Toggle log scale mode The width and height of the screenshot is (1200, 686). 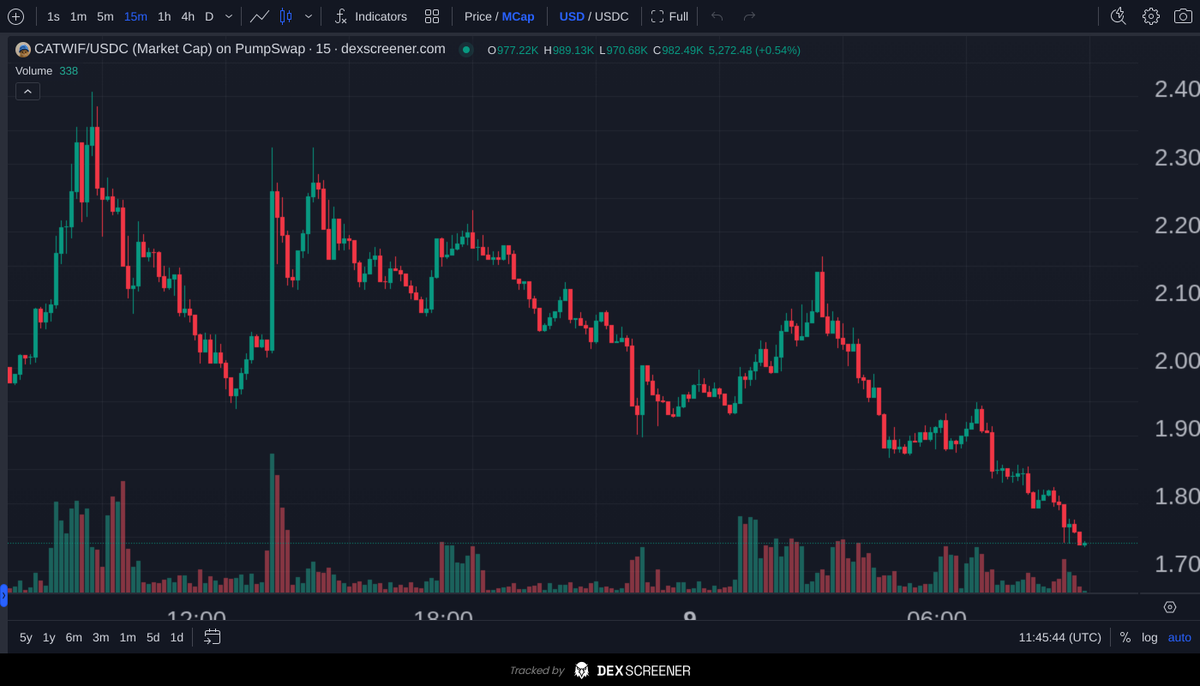(1150, 637)
